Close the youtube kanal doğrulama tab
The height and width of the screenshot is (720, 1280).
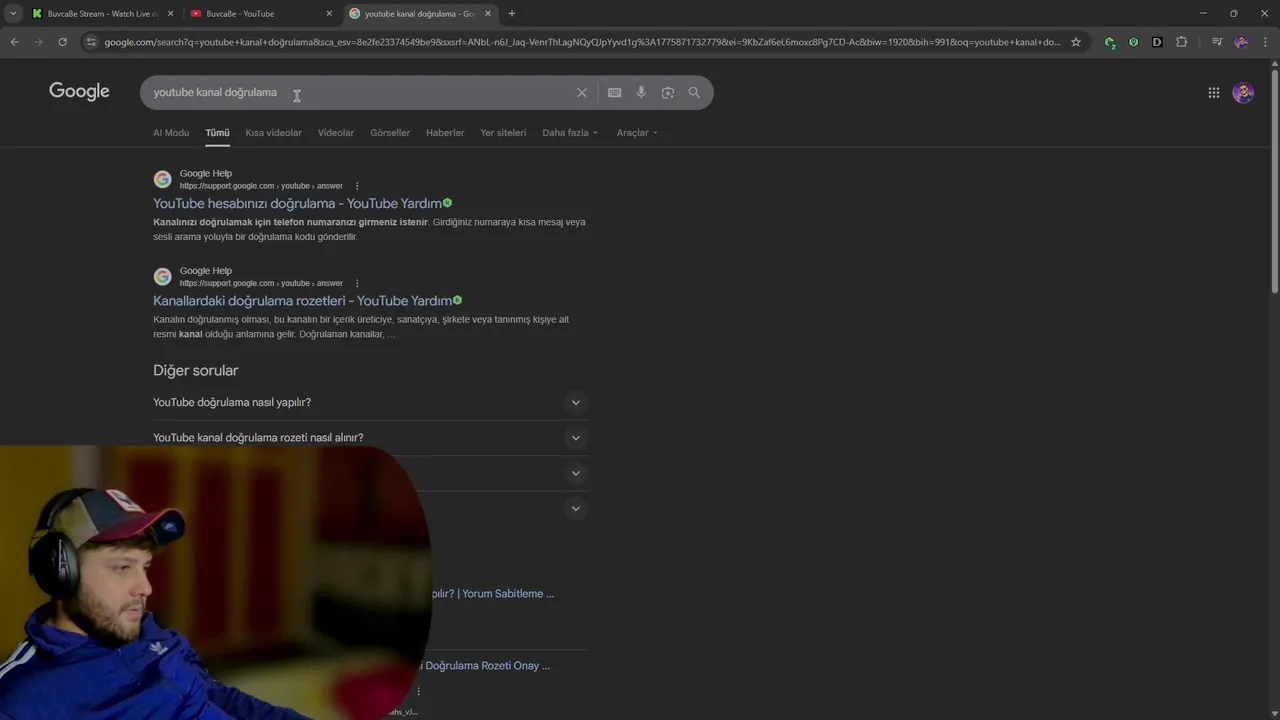(488, 14)
